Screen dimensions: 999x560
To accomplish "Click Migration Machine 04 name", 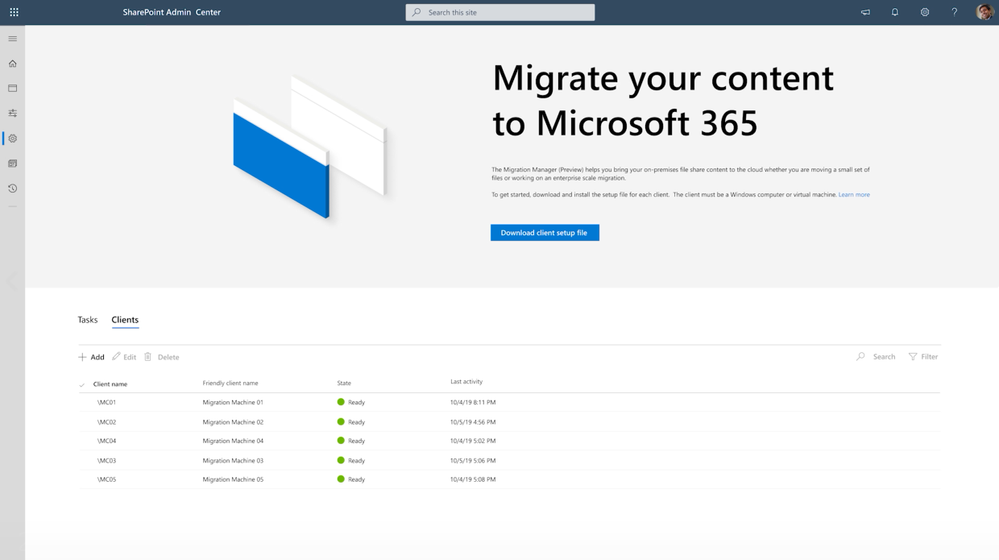I will coord(233,441).
